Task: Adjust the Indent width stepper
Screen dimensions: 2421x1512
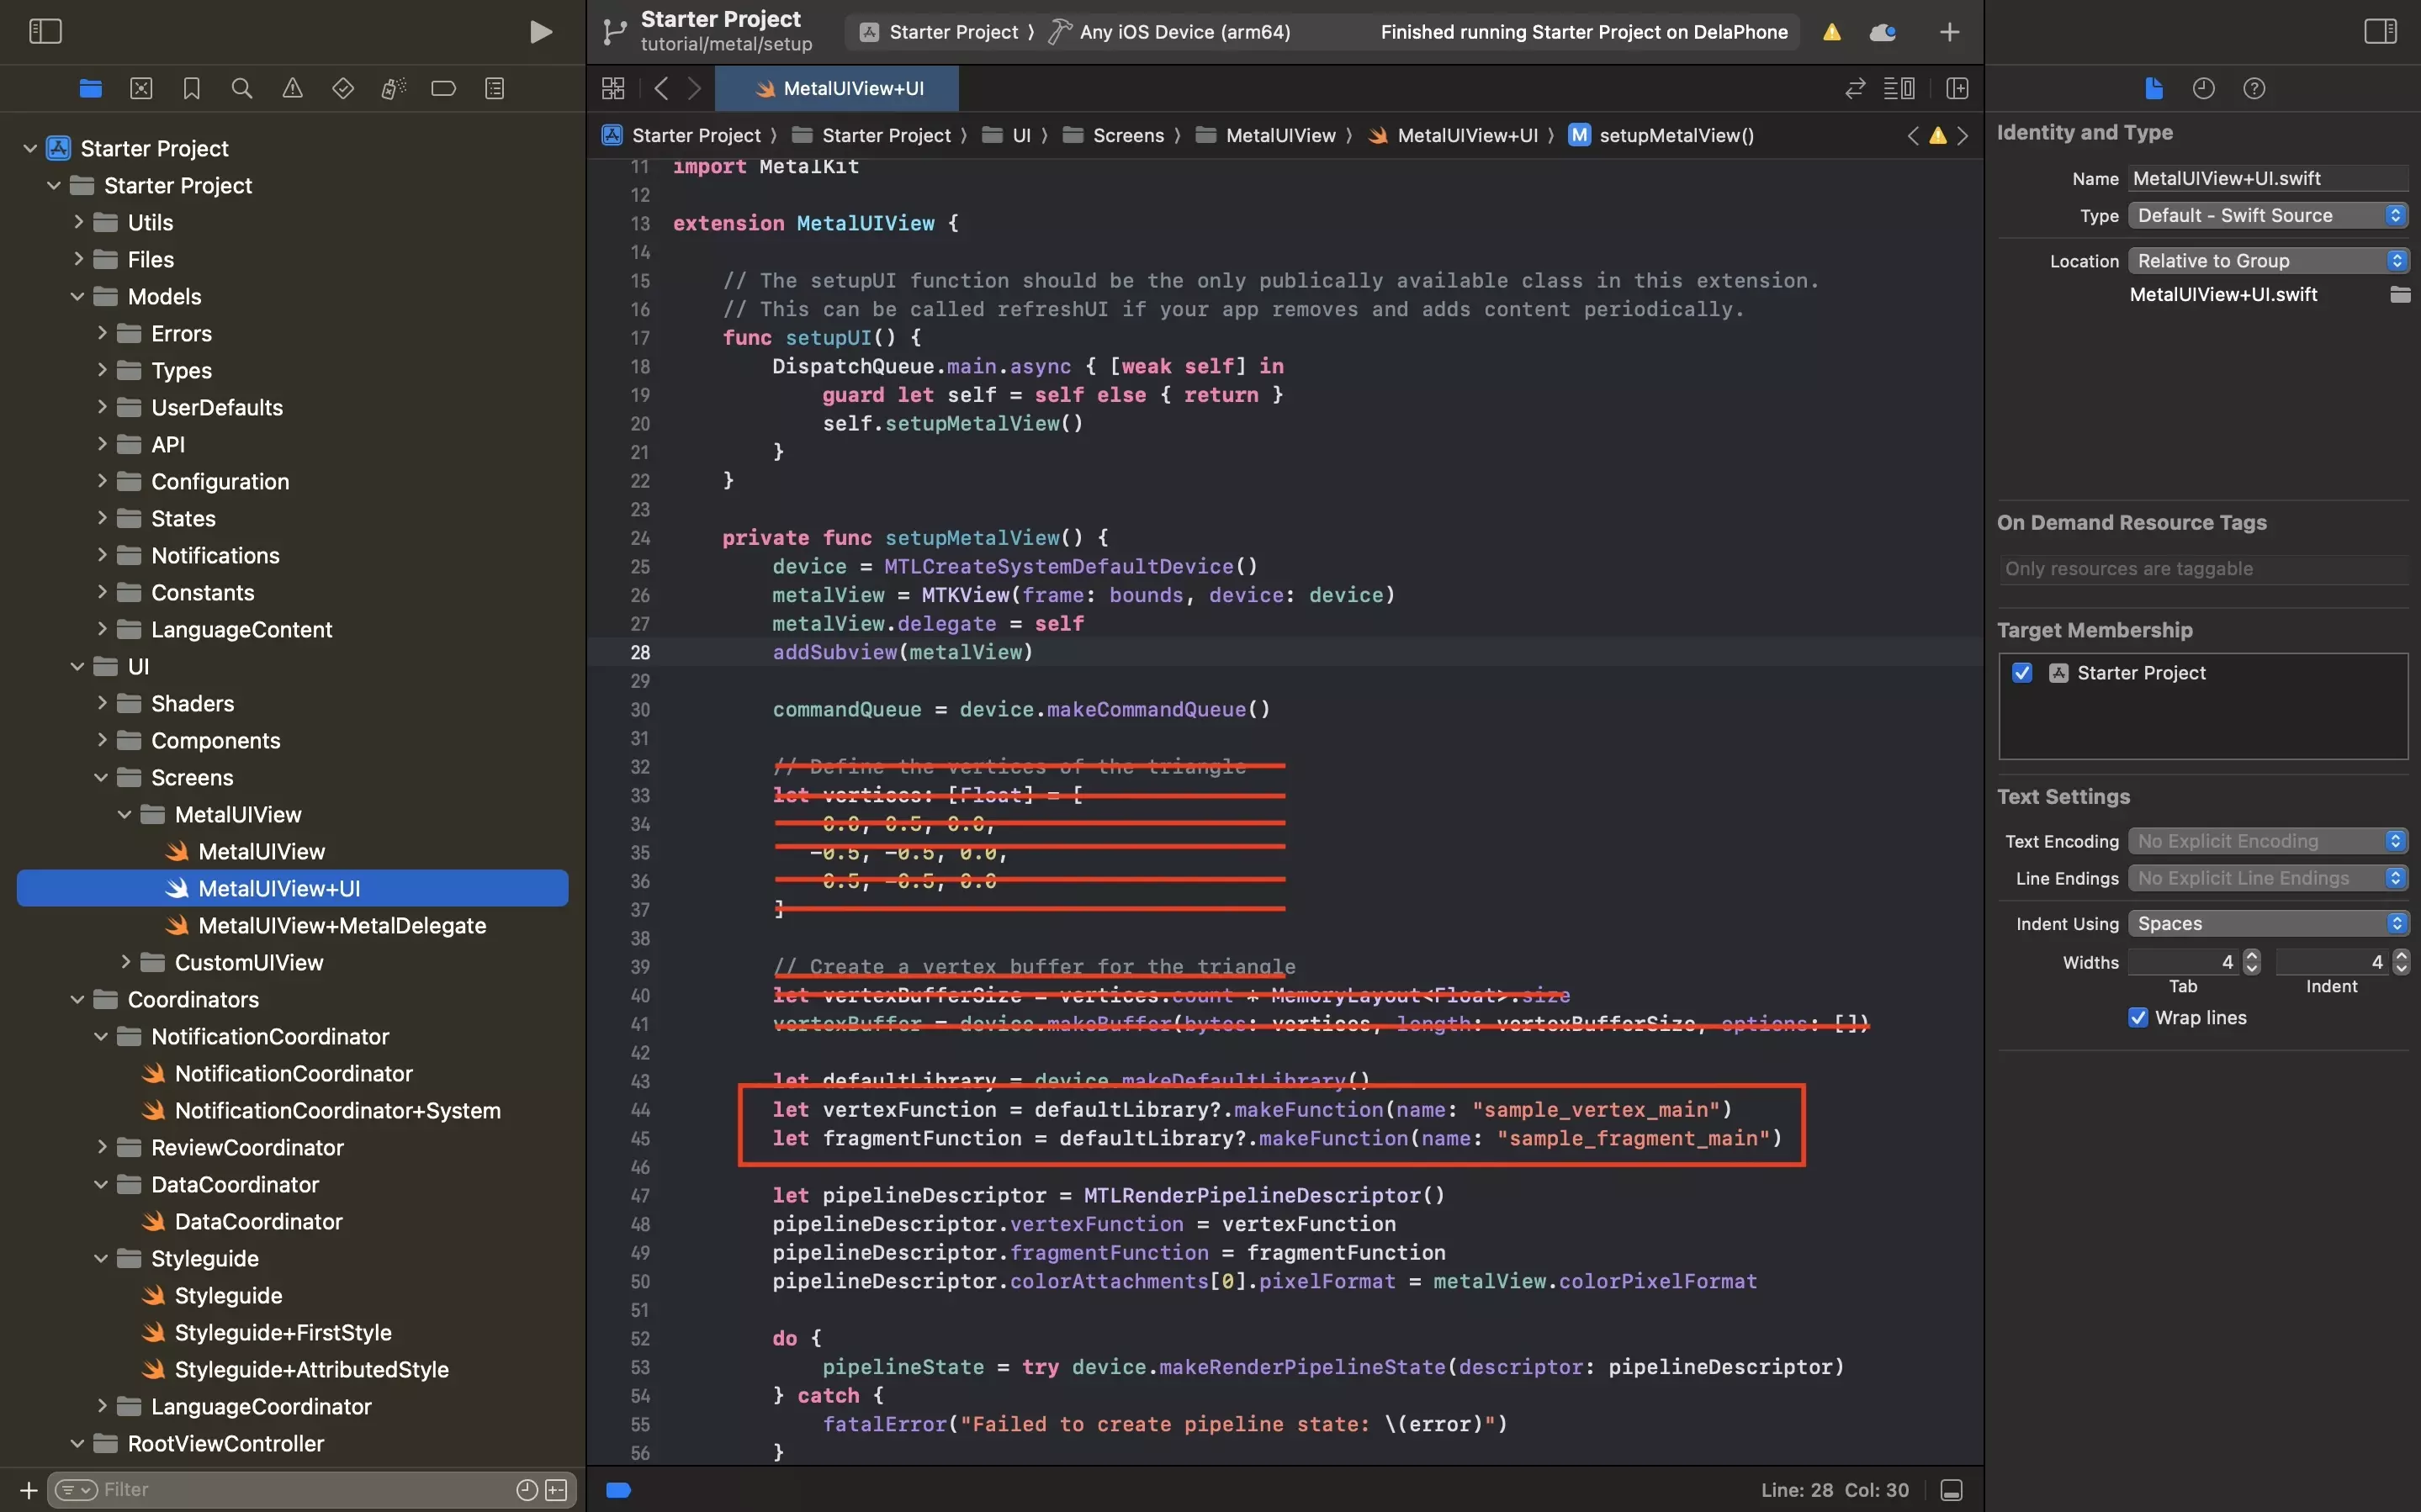Action: click(x=2401, y=962)
